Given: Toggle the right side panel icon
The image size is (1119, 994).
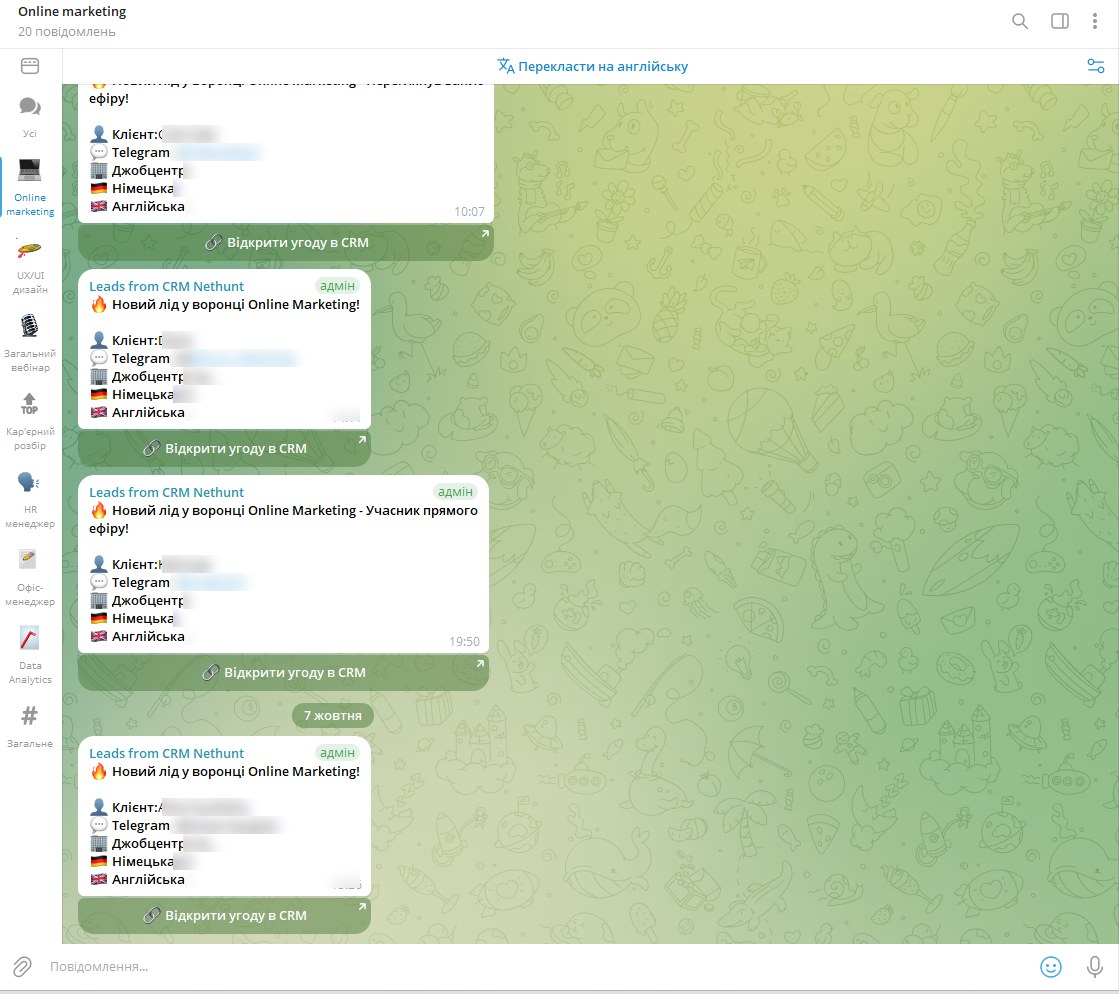Looking at the screenshot, I should click(1060, 21).
